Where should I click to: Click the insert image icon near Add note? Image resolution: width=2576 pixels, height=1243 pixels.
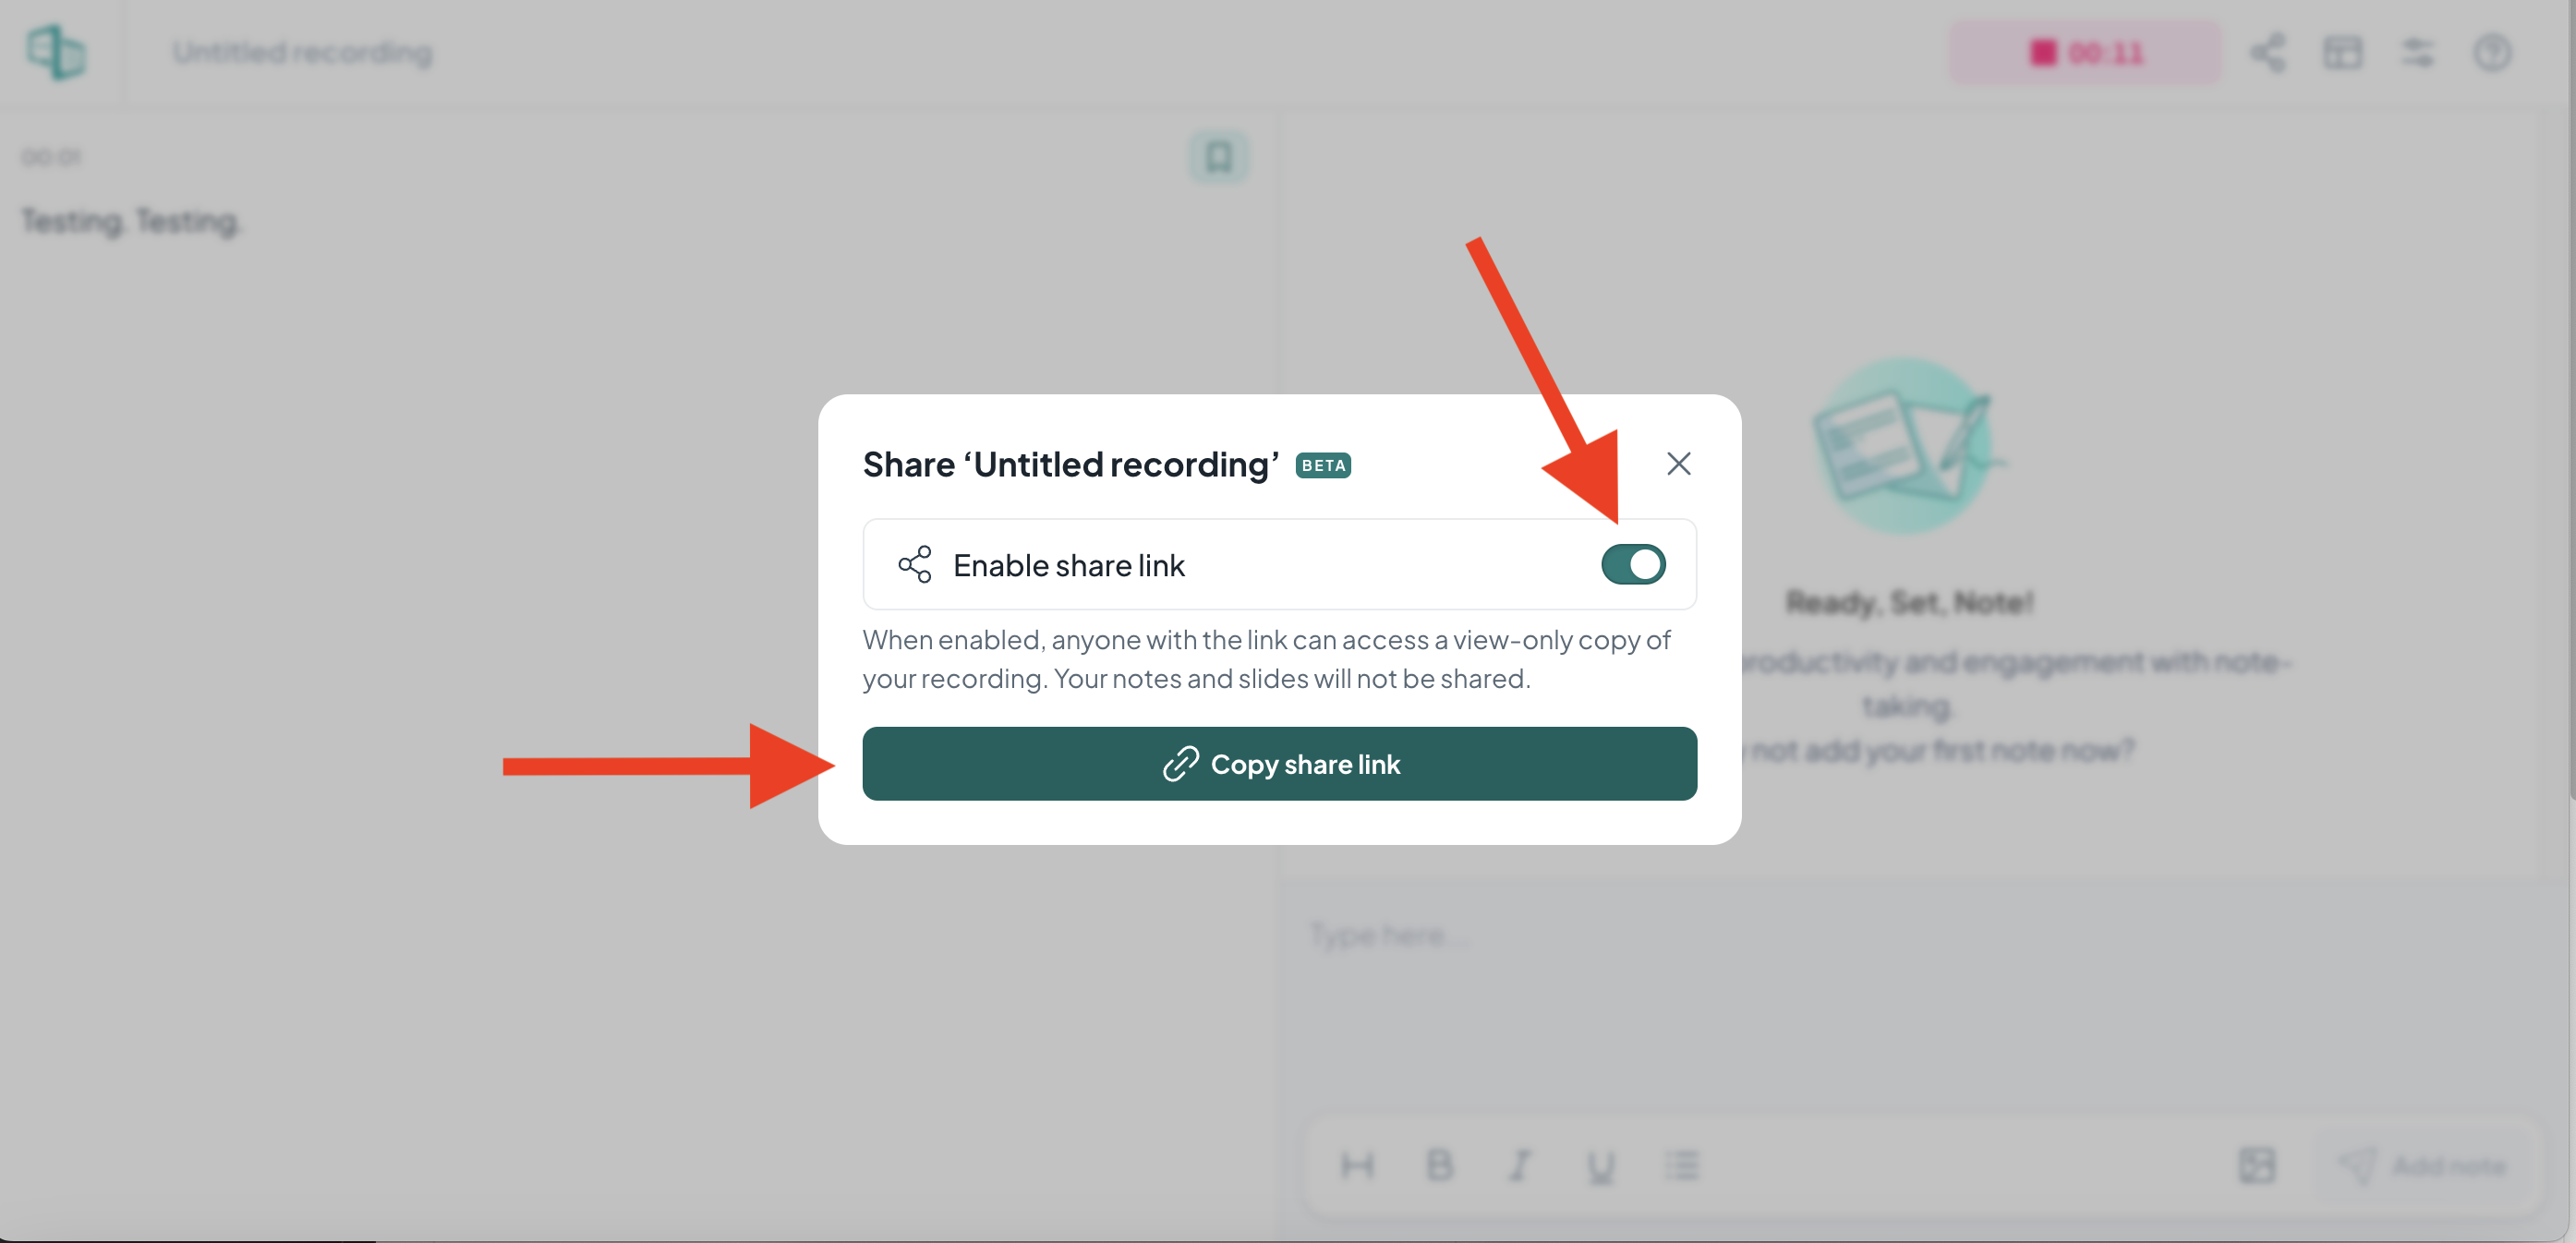[2257, 1165]
